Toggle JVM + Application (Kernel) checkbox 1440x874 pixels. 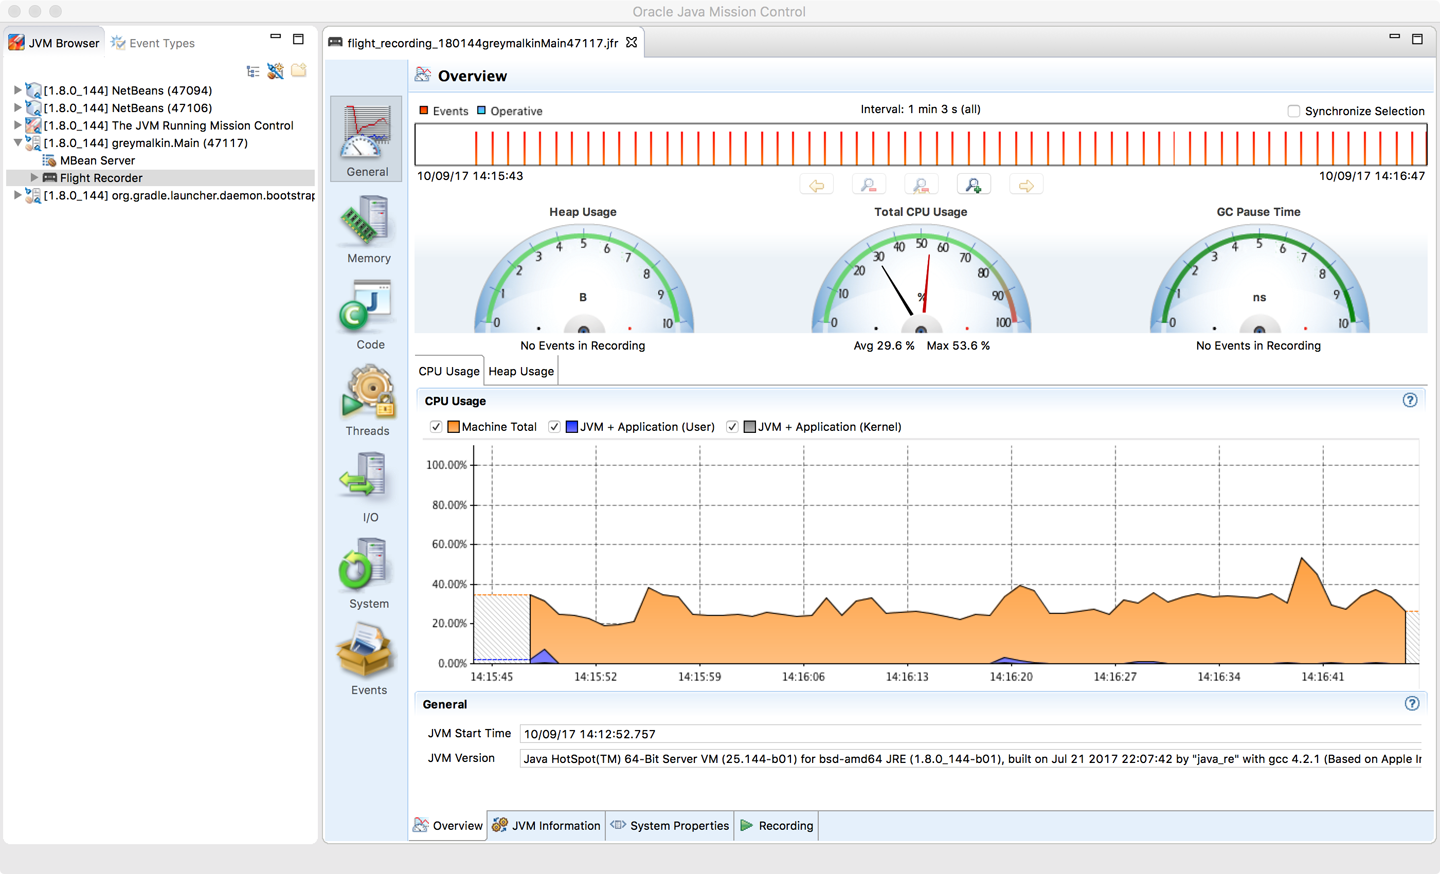(732, 427)
